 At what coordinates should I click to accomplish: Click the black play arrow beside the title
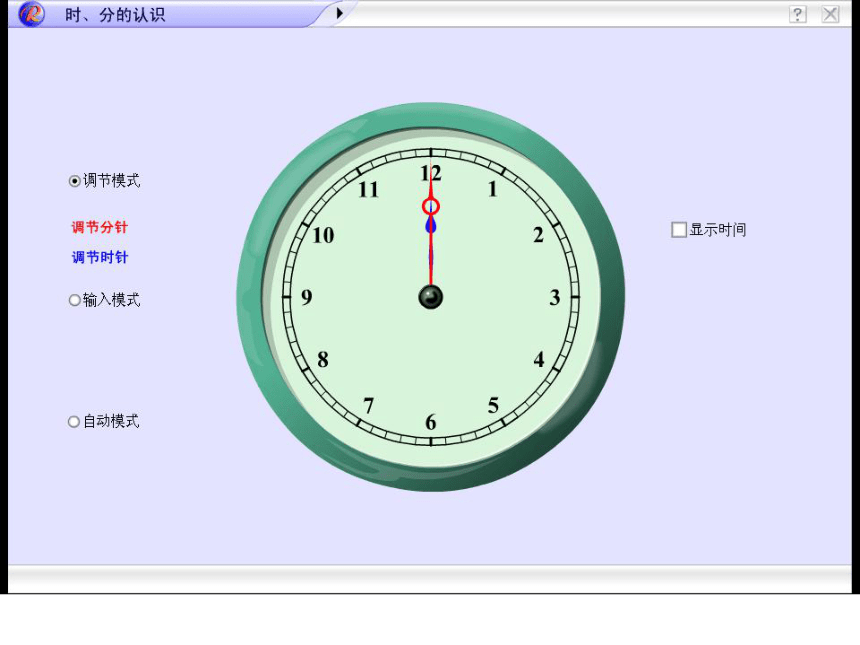click(340, 13)
